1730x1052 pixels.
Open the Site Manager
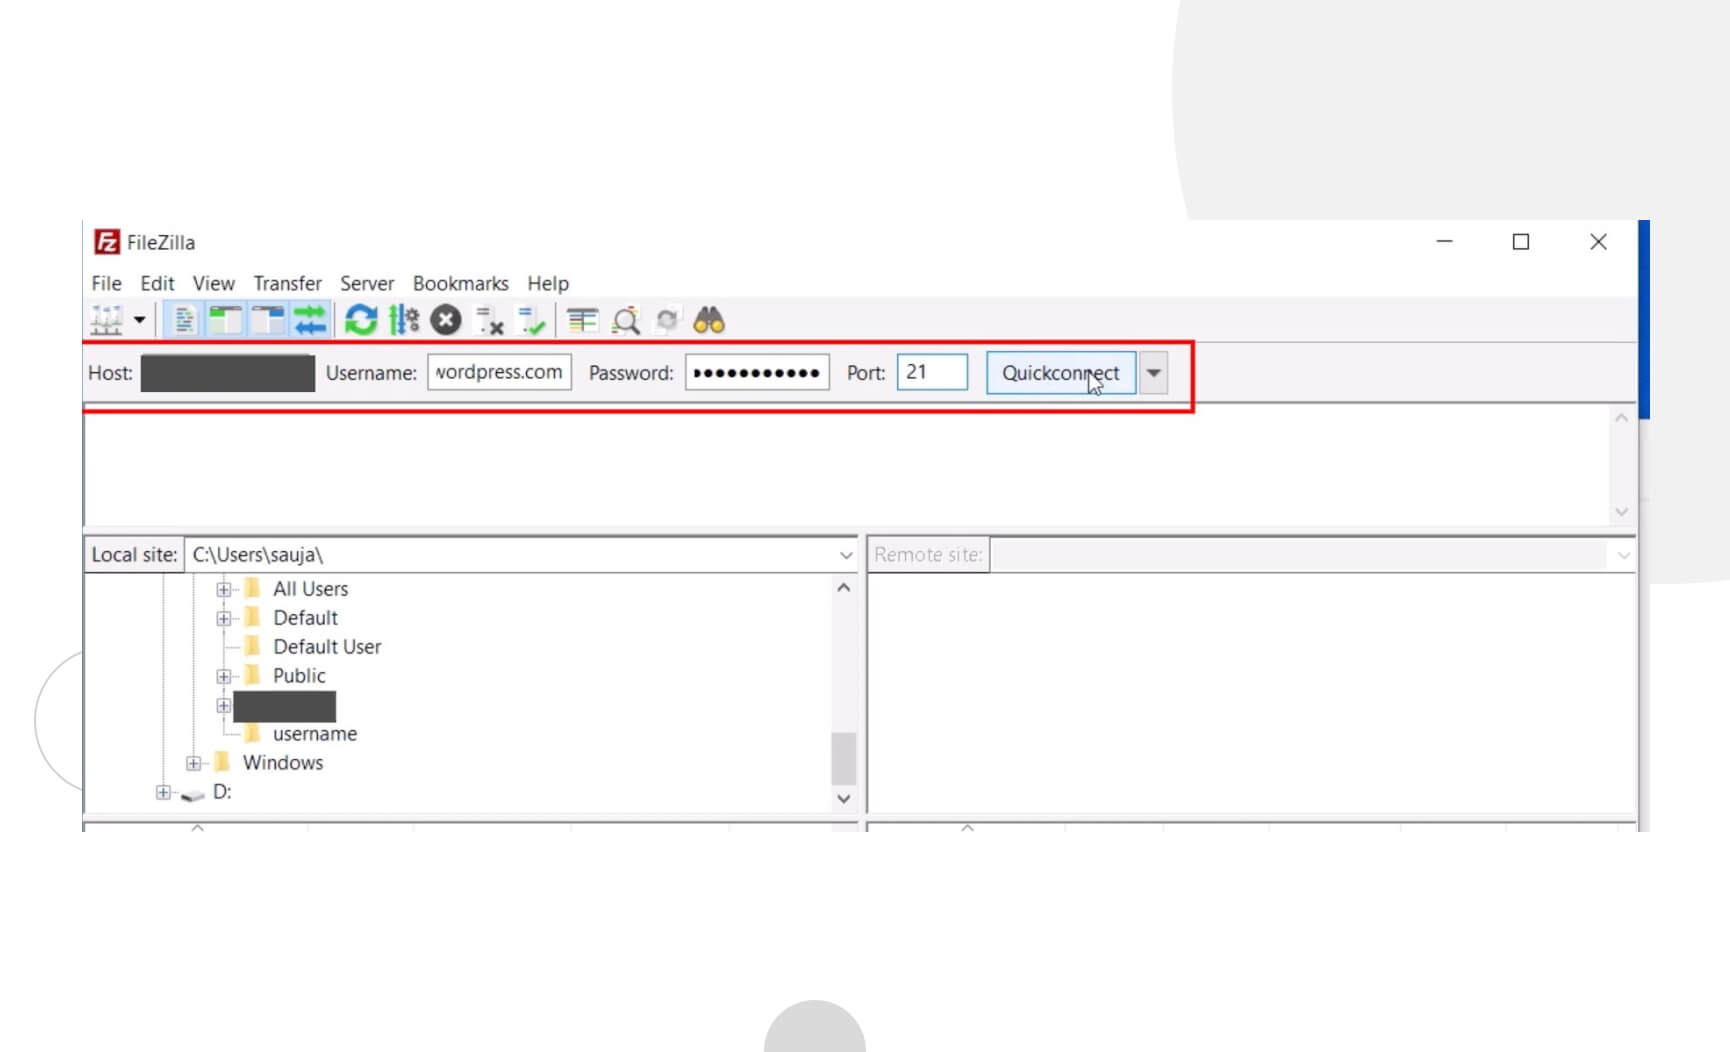pos(105,318)
